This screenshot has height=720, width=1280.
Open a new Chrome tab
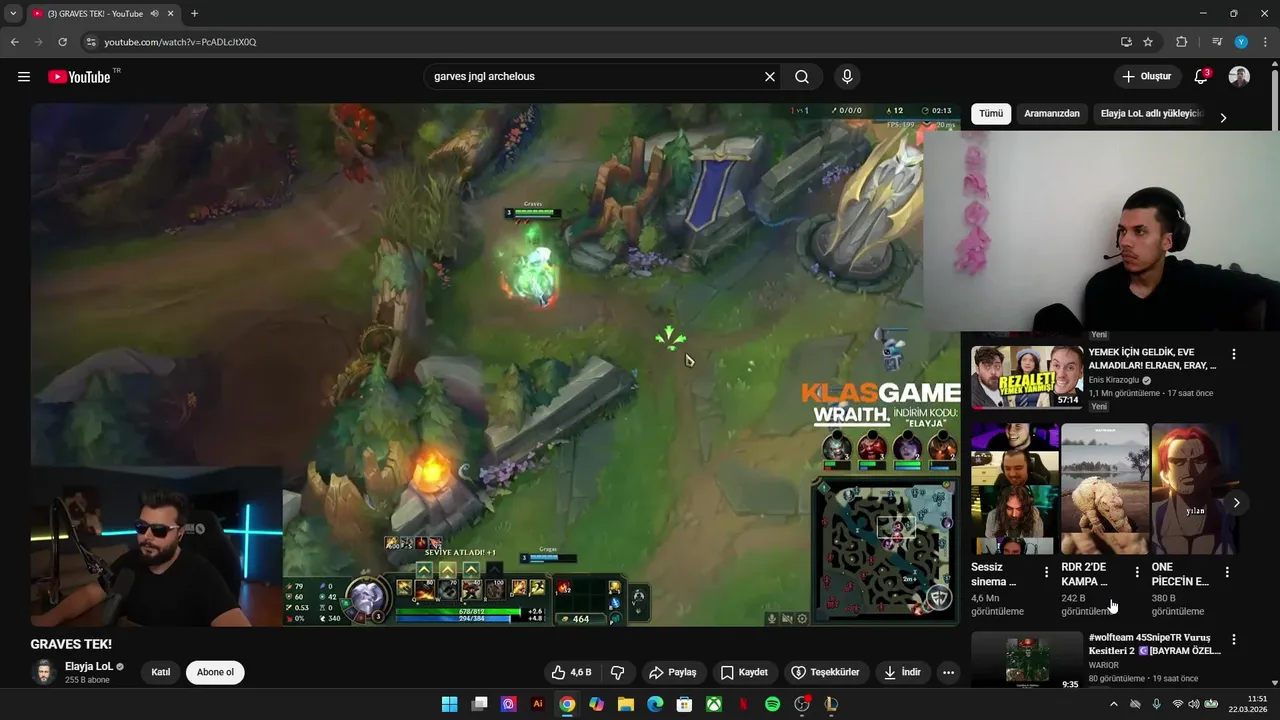click(x=194, y=14)
